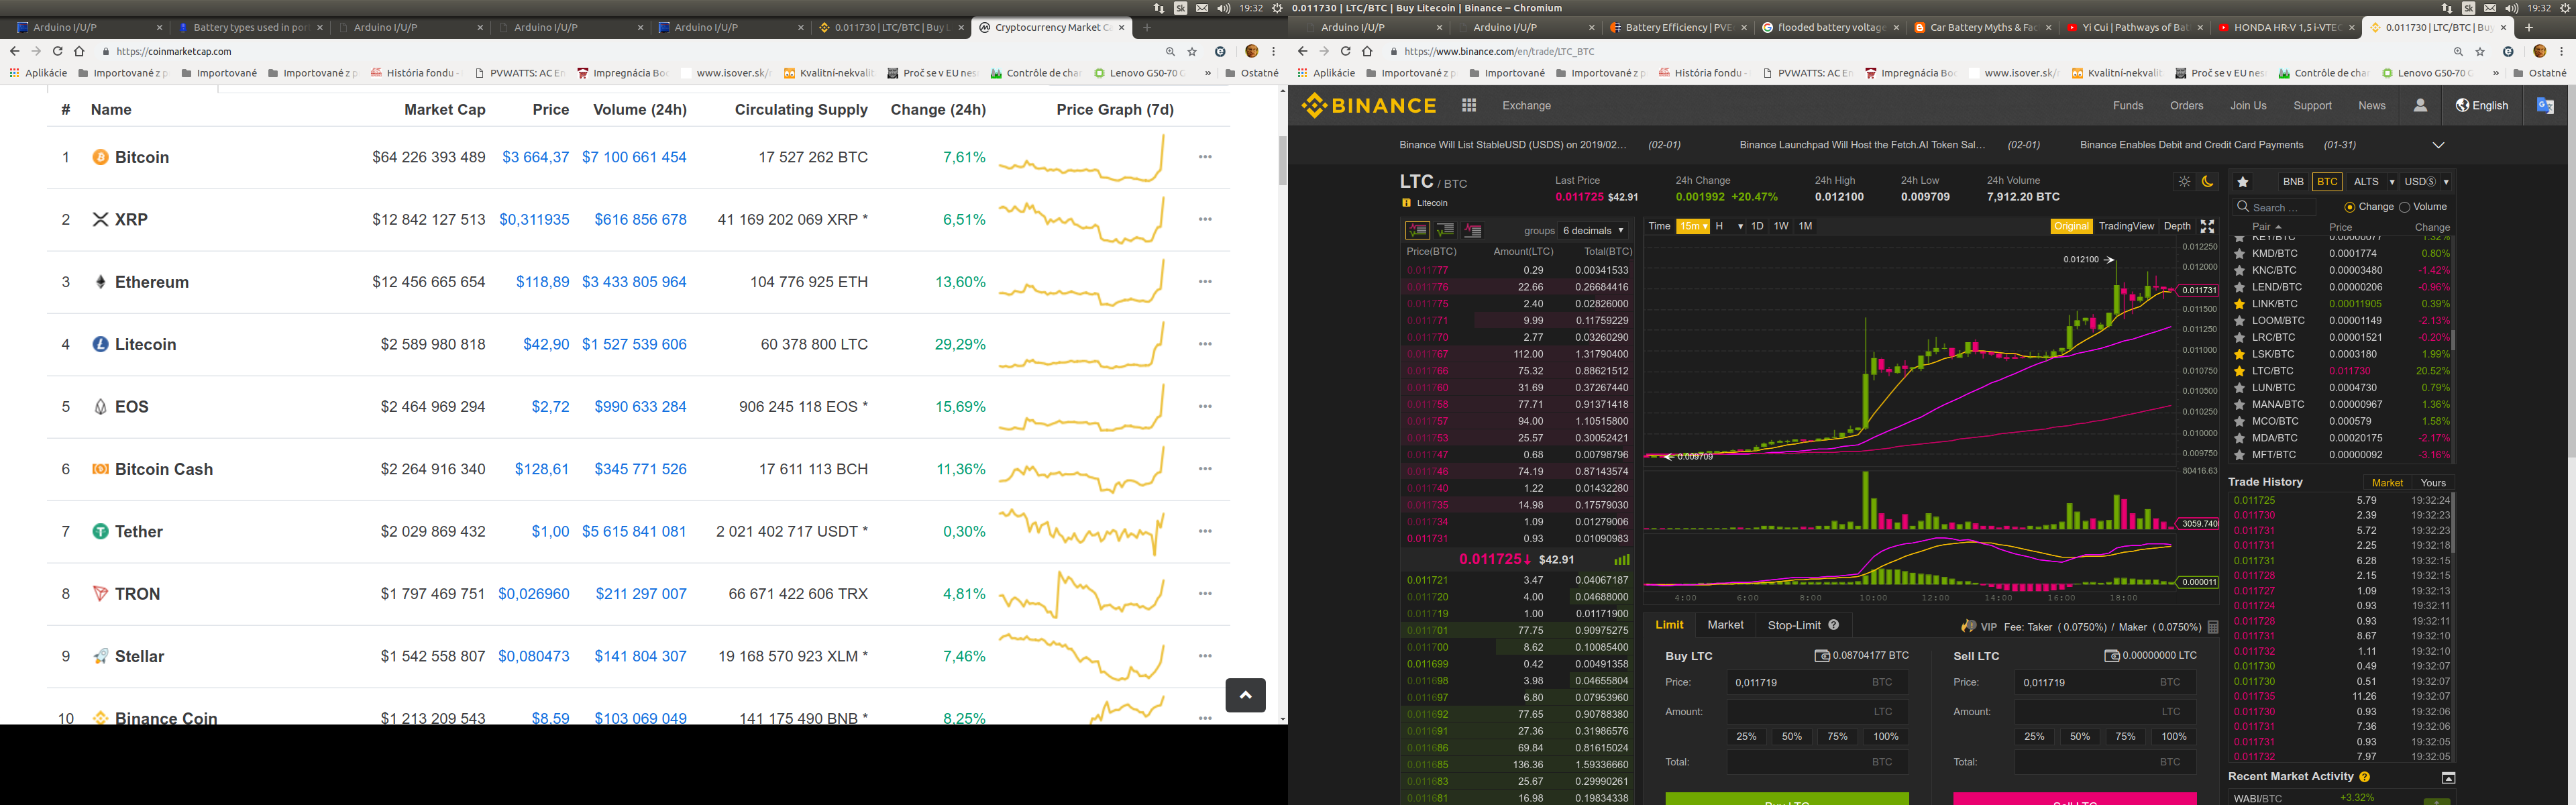The width and height of the screenshot is (2576, 805).
Task: Open the user account profile icon
Action: click(2420, 105)
